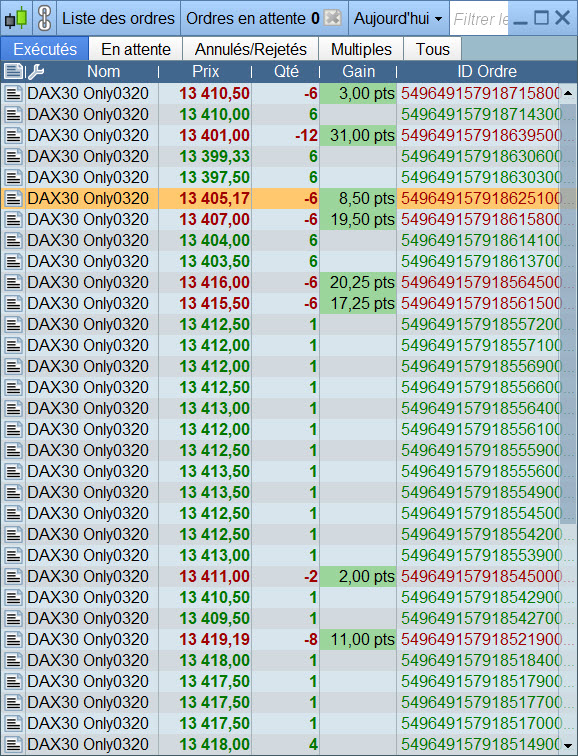This screenshot has height=756, width=578.
Task: Select the gain cell 31,00 pts
Action: [x=358, y=135]
